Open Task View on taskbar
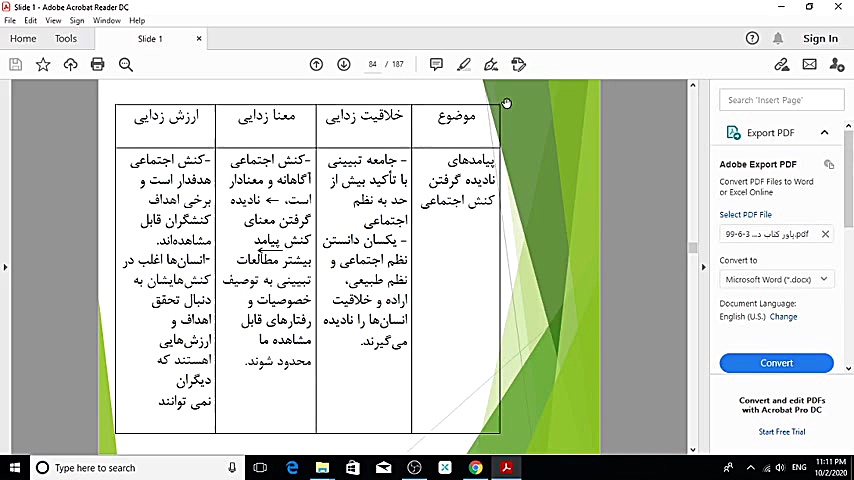The height and width of the screenshot is (480, 854). tap(260, 467)
